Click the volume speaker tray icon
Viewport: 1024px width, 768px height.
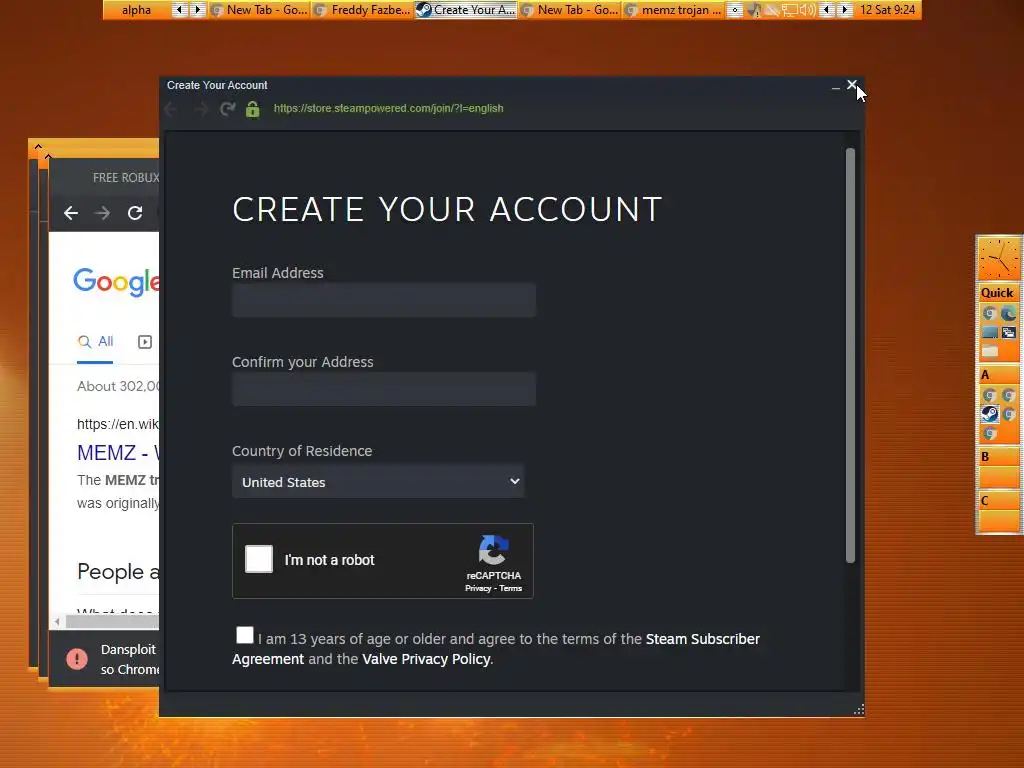tap(808, 10)
